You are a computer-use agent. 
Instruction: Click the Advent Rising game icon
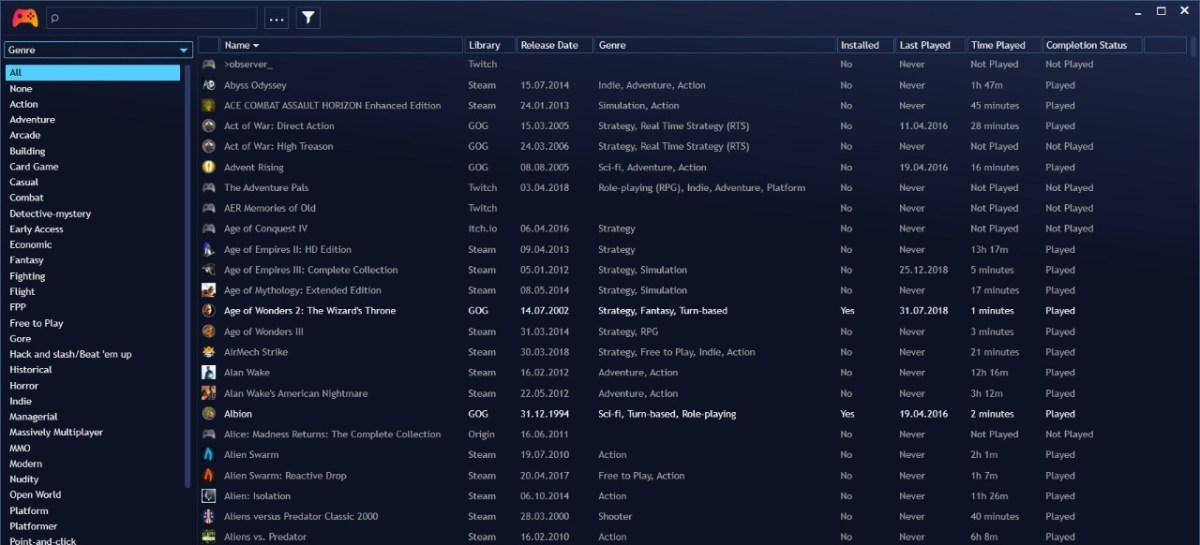[208, 167]
